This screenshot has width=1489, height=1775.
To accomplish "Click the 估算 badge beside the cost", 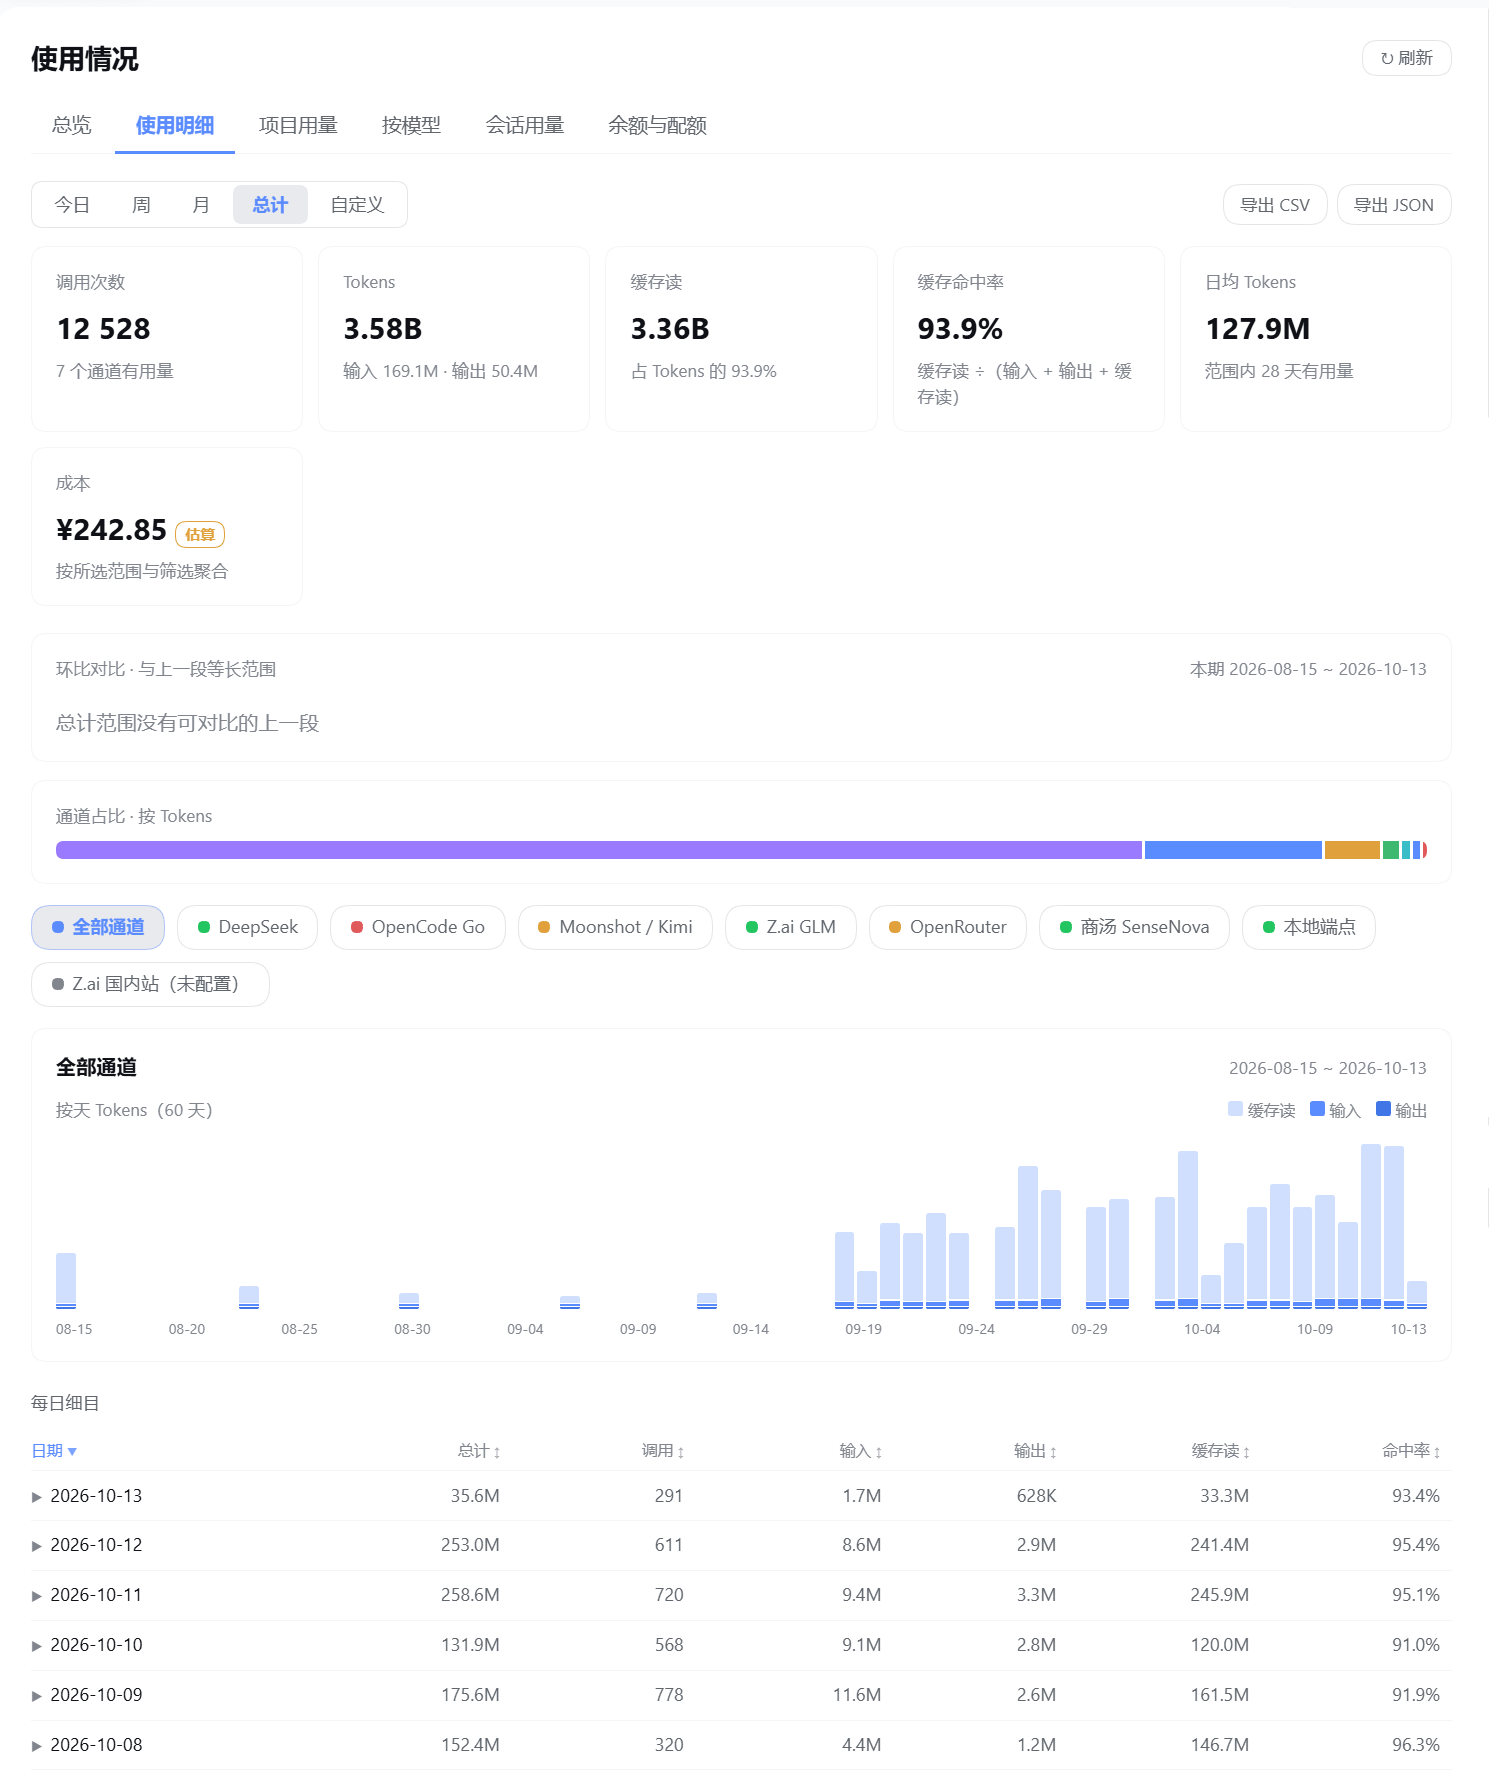I will pos(200,535).
